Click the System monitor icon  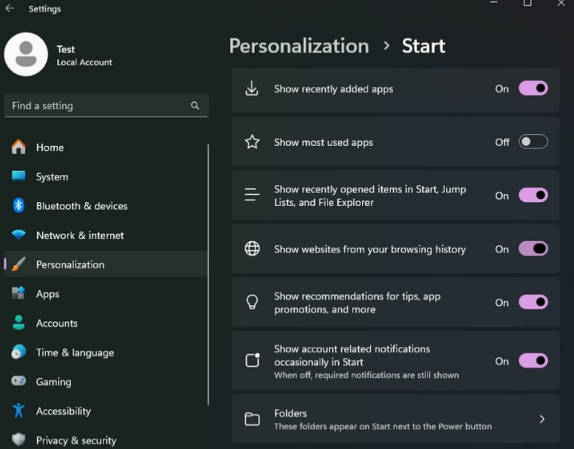point(18,176)
